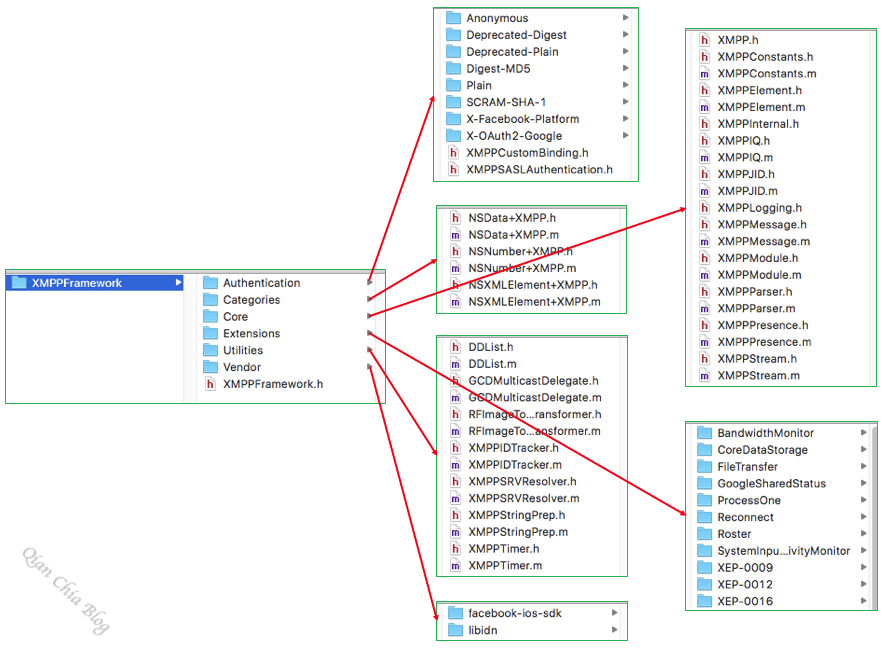Click the Utilities folder icon
The width and height of the screenshot is (885, 648).
coord(211,350)
